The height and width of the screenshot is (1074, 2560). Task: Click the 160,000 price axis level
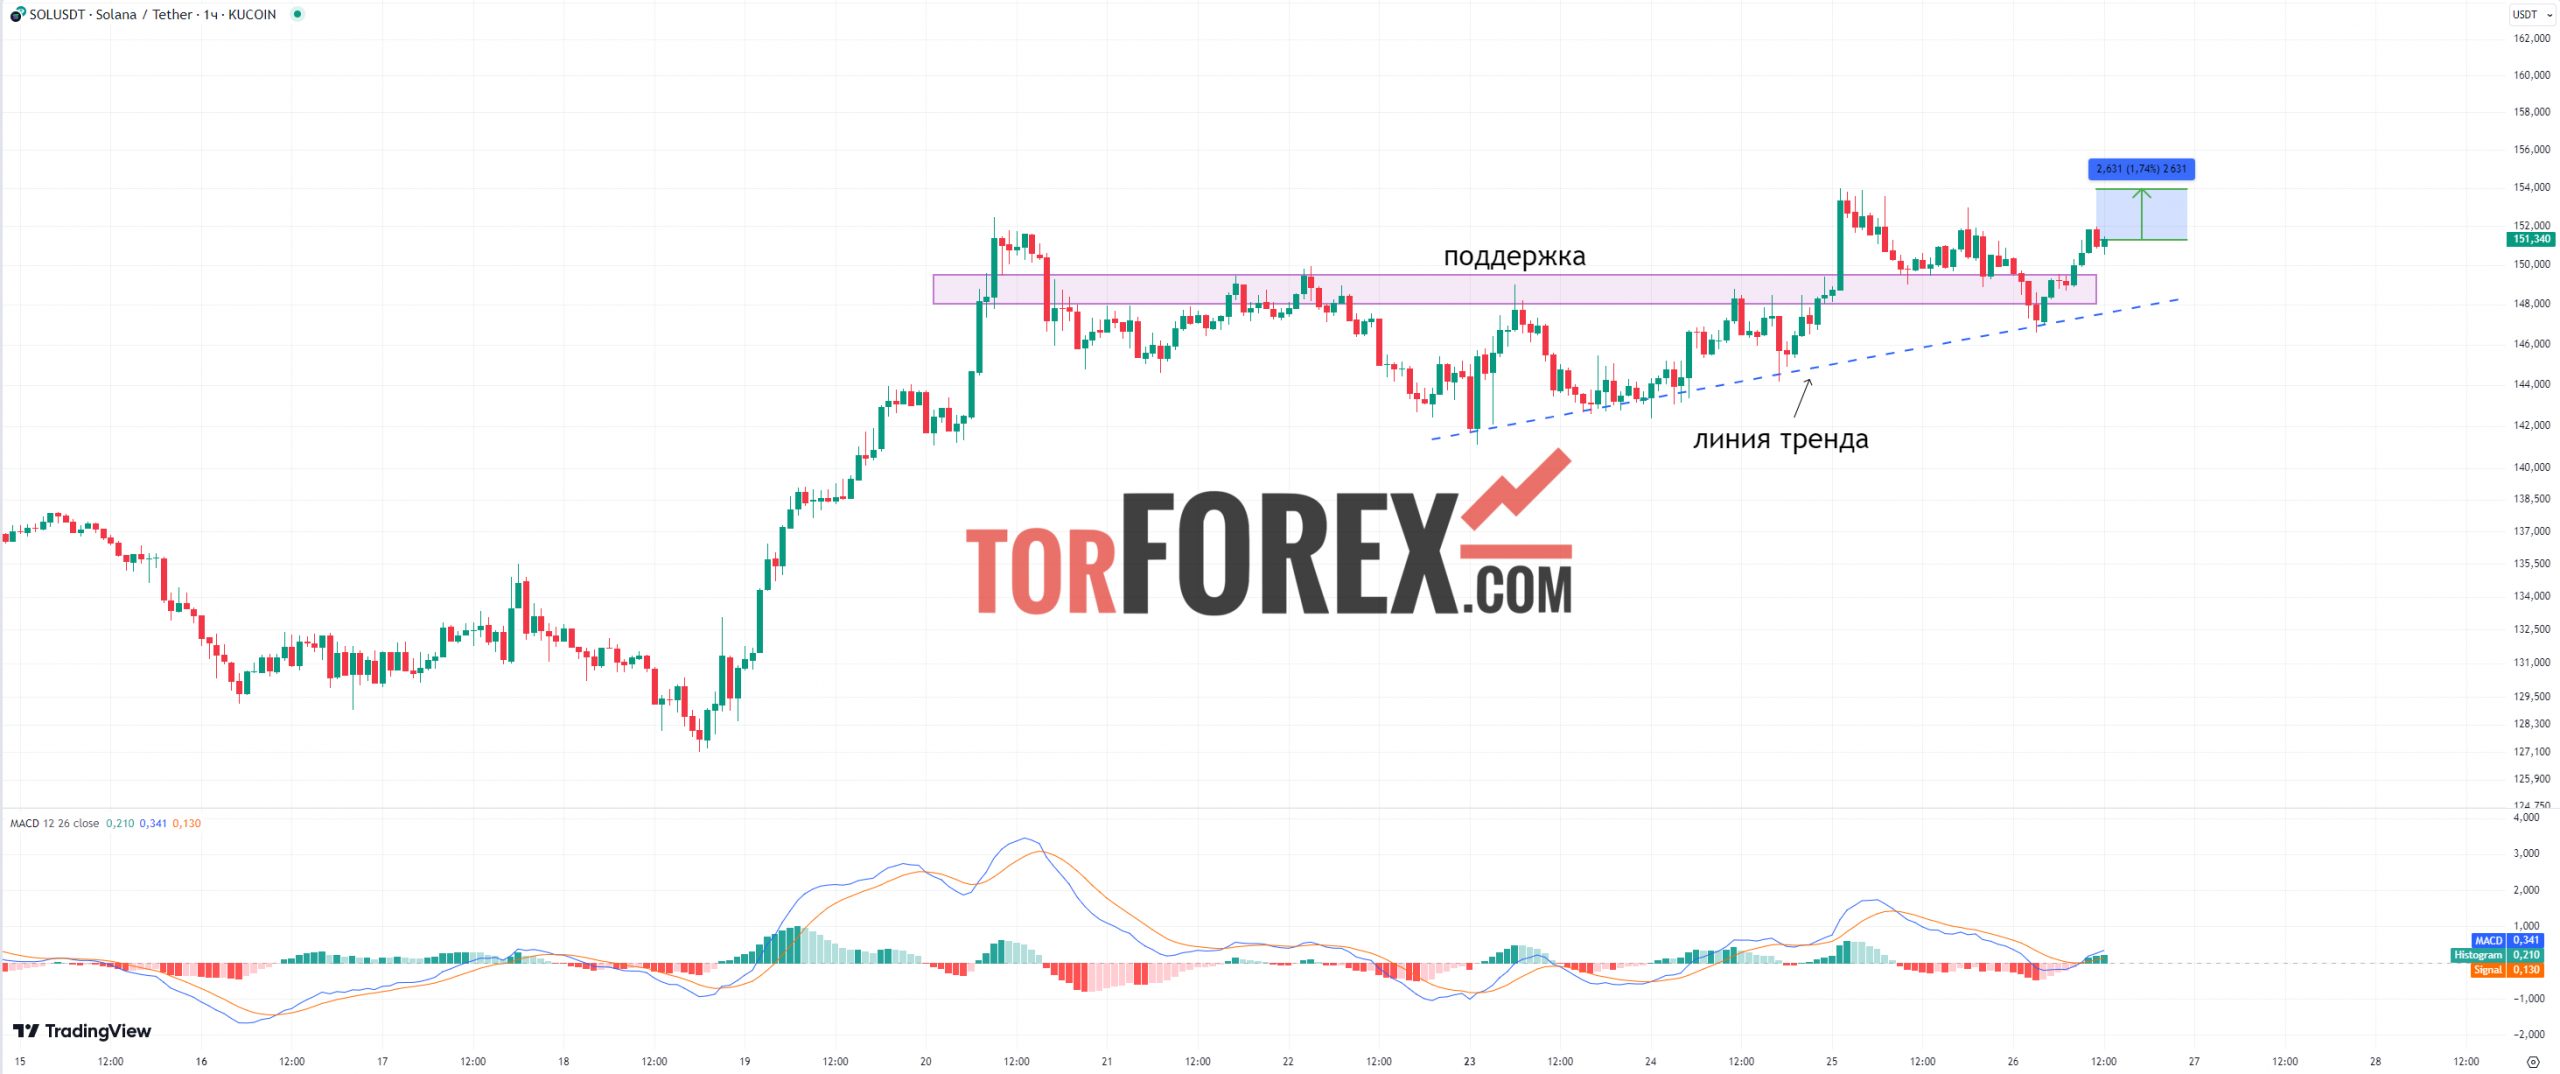[2531, 75]
